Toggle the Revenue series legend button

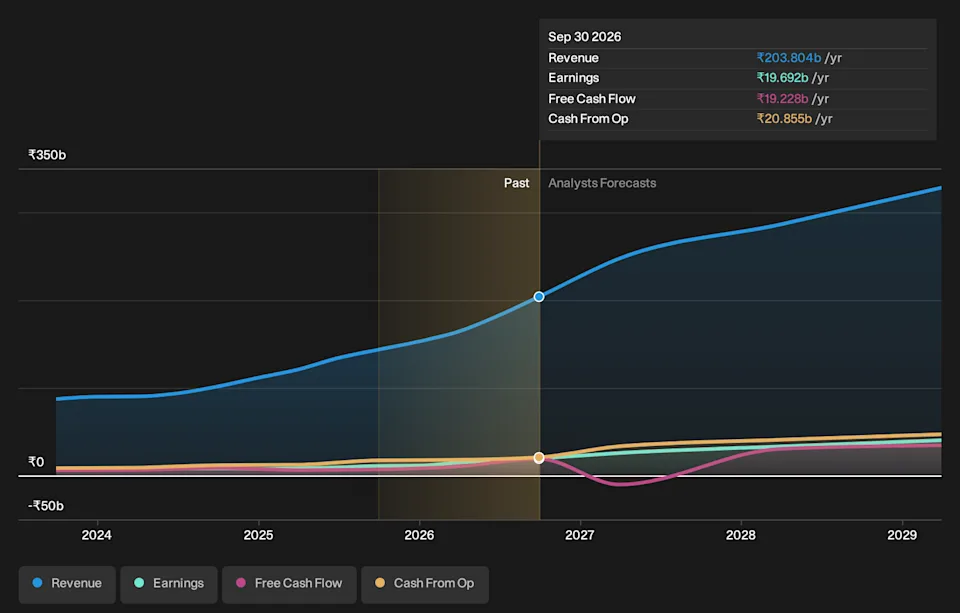pyautogui.click(x=67, y=584)
